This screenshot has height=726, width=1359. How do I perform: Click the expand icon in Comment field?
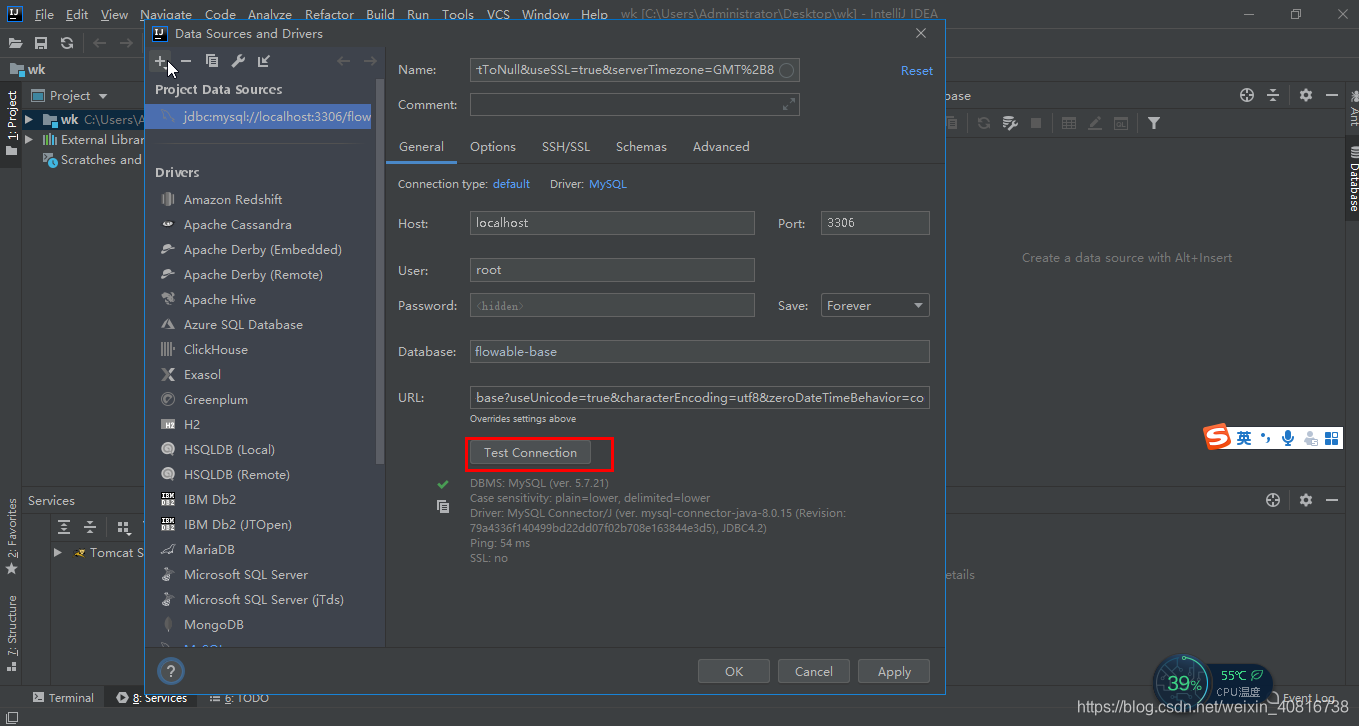788,104
